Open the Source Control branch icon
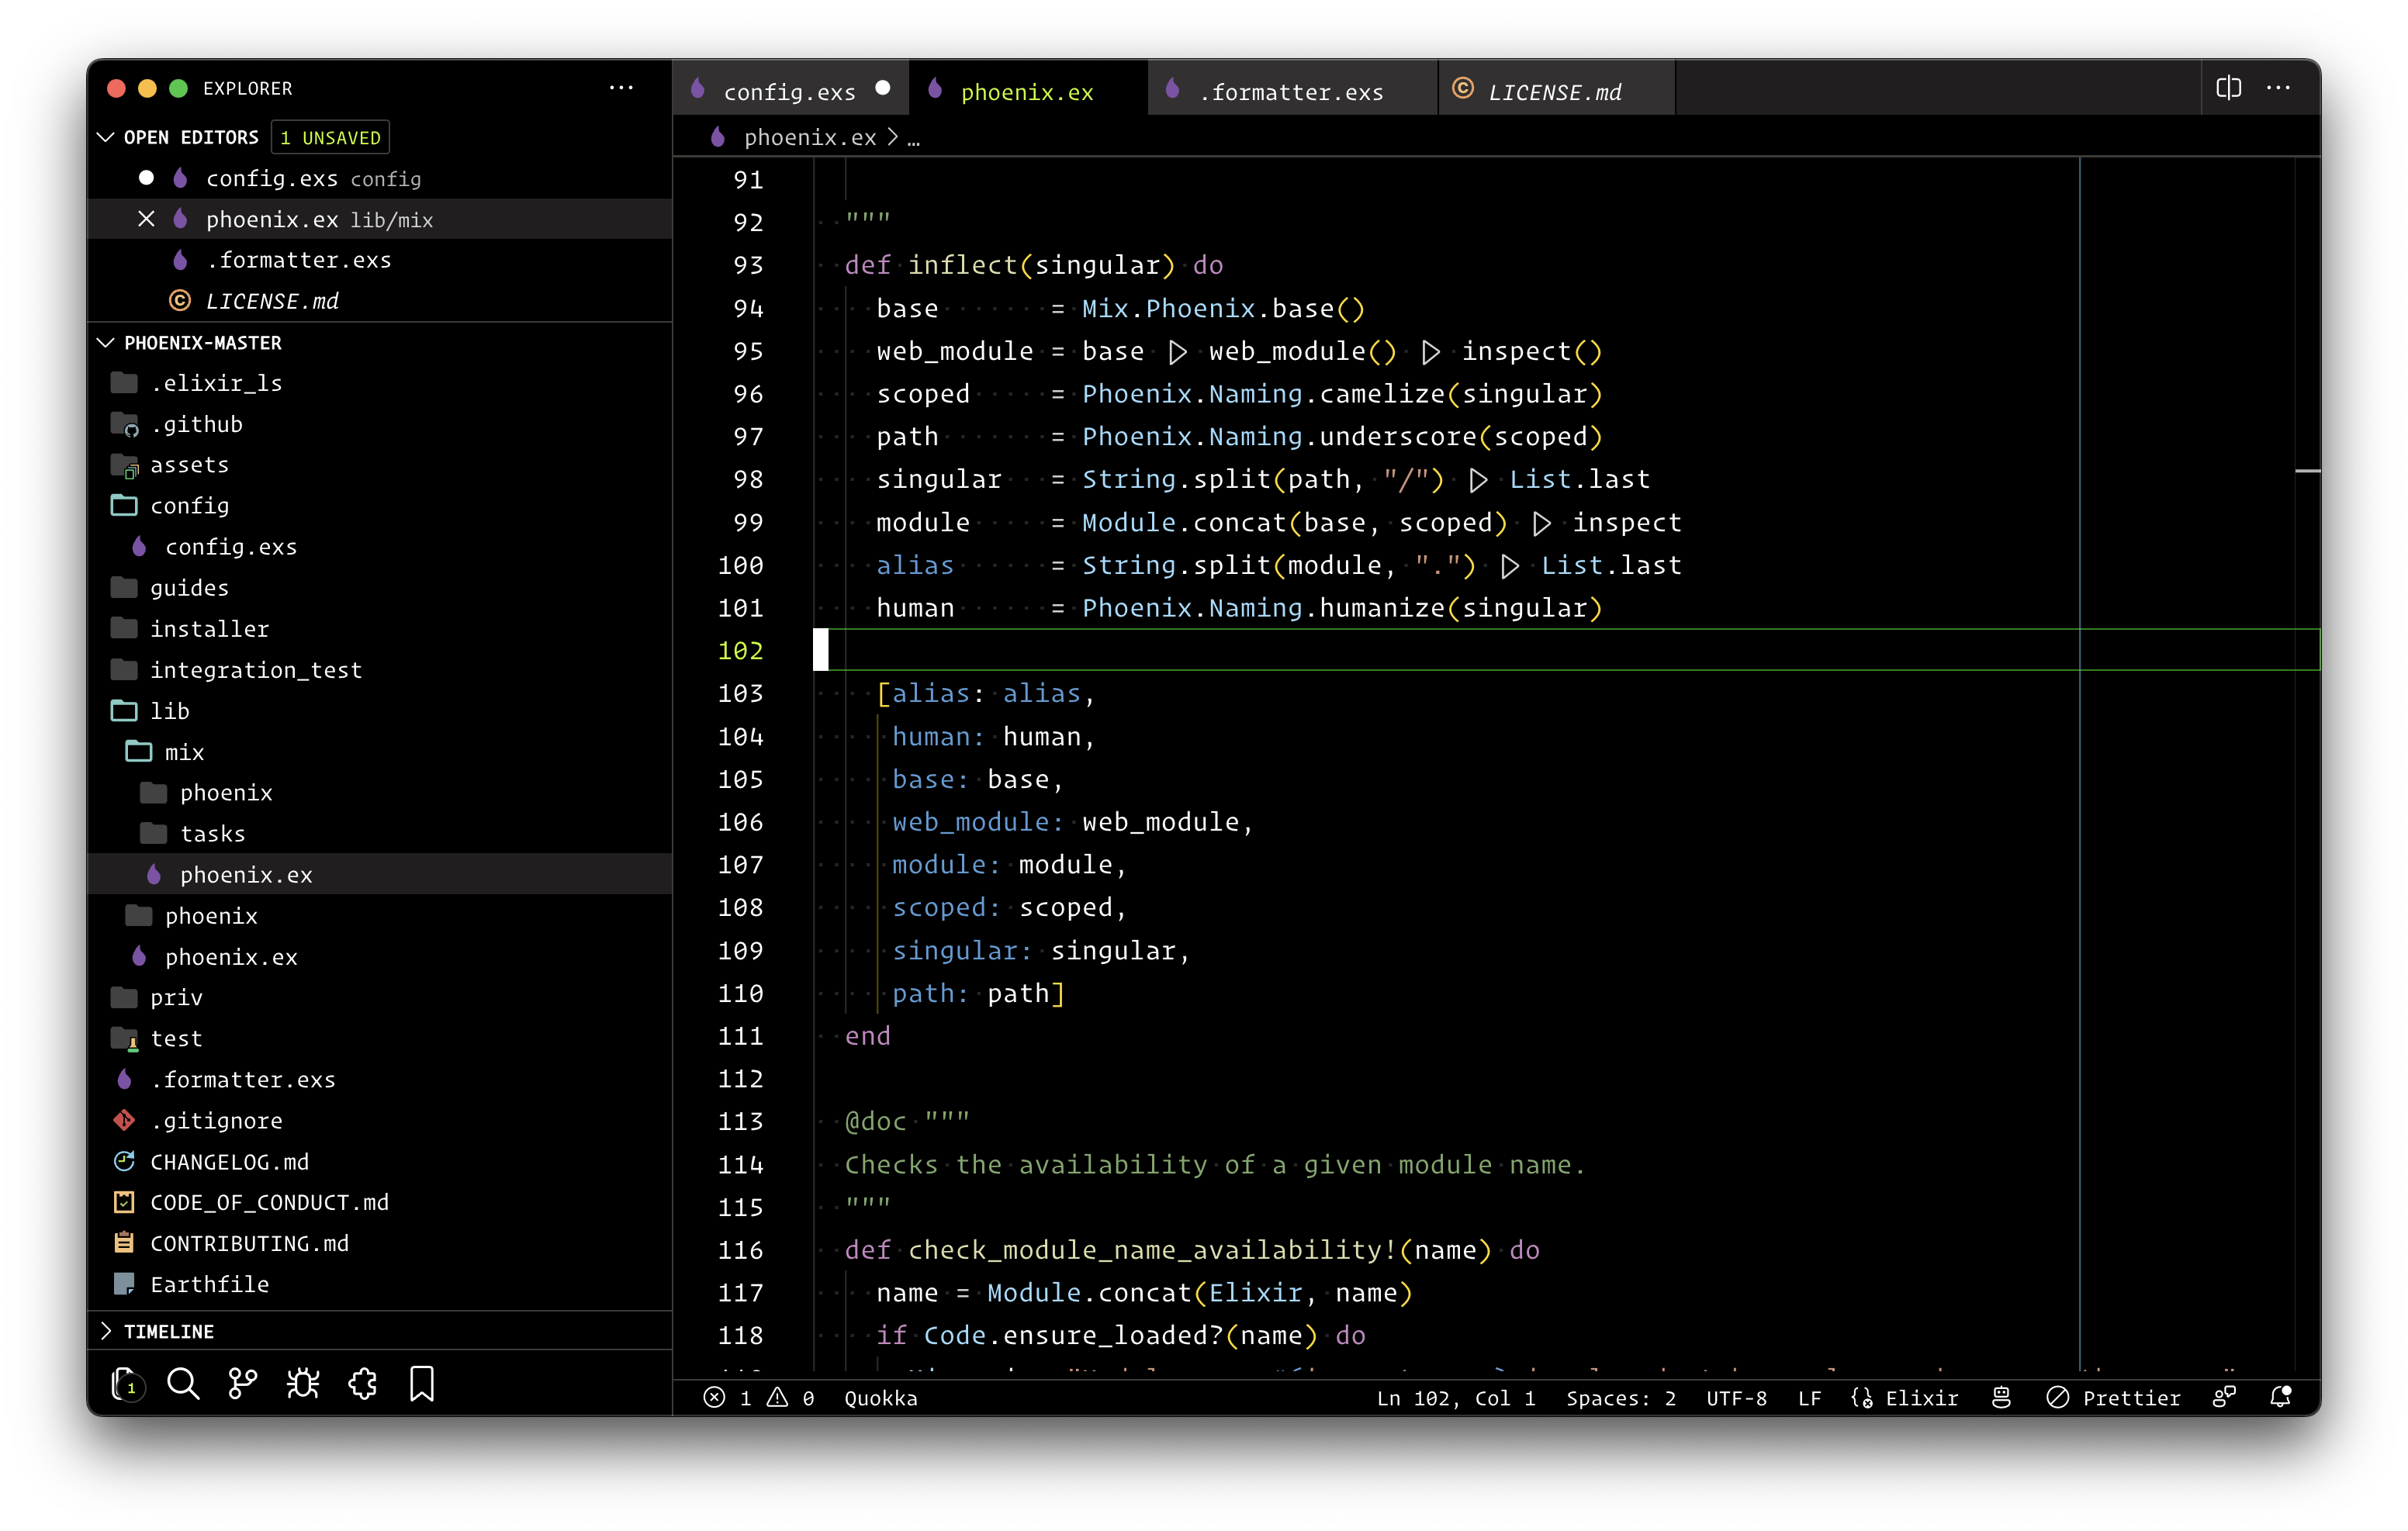This screenshot has height=1531, width=2408. (243, 1384)
